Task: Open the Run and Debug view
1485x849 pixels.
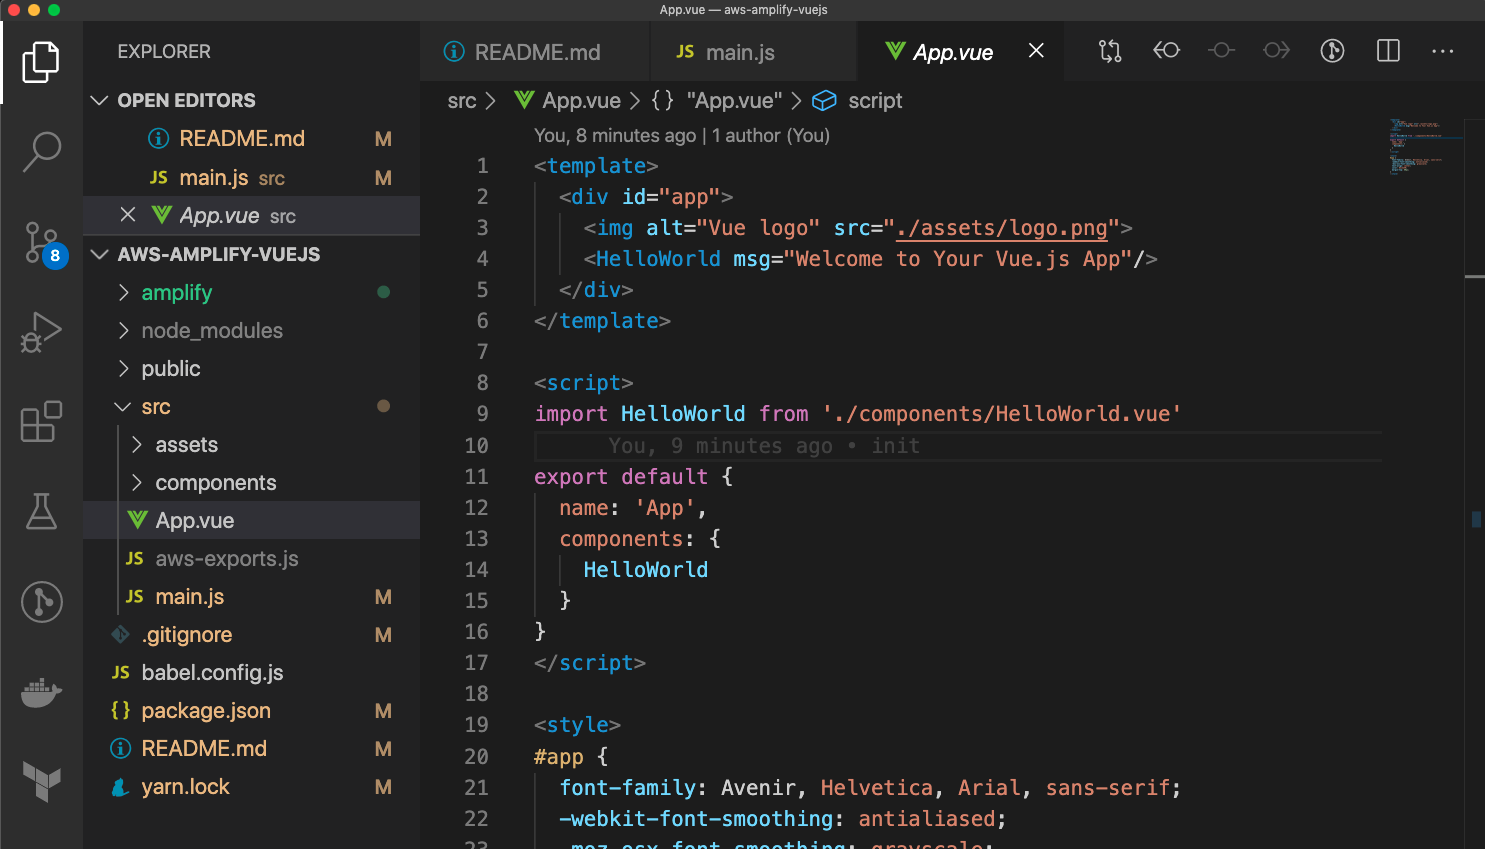Action: [x=41, y=332]
